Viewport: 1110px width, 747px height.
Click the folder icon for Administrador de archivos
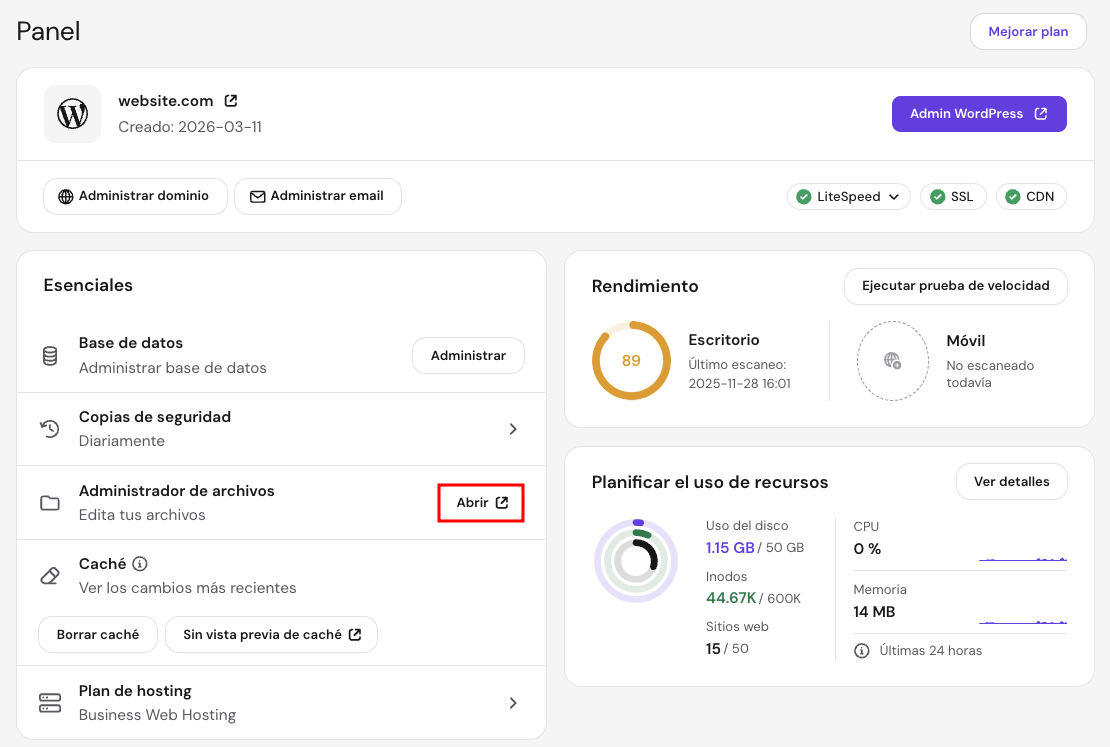(50, 503)
